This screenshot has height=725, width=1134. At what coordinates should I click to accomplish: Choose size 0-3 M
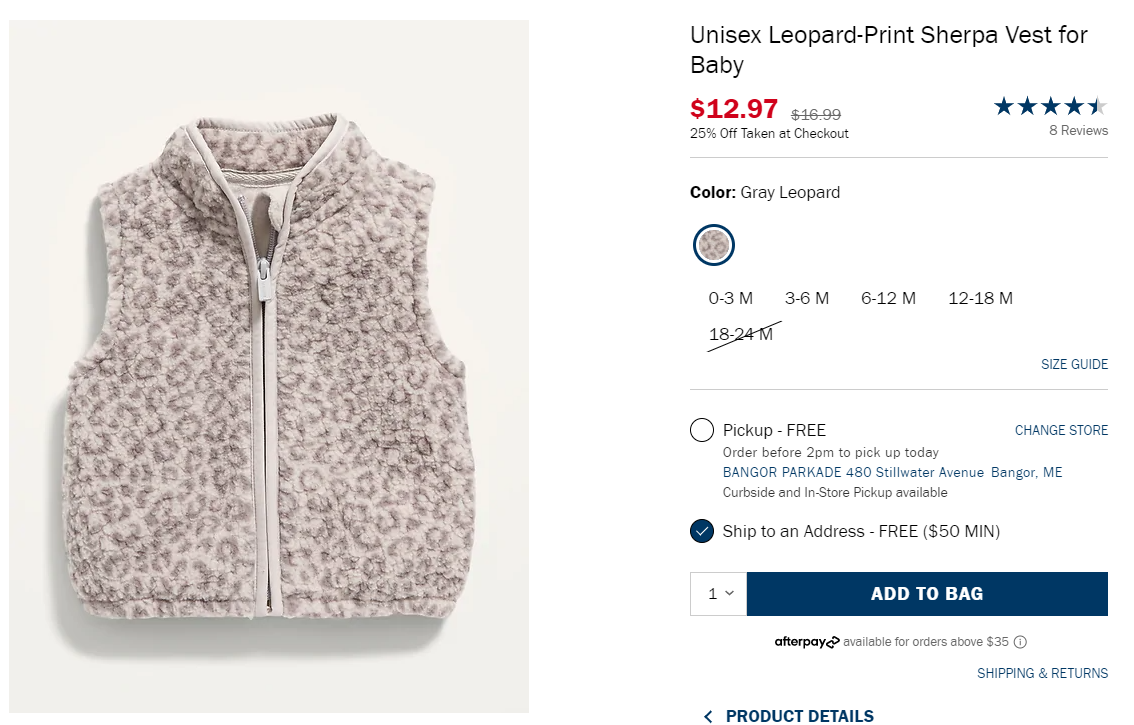point(731,298)
